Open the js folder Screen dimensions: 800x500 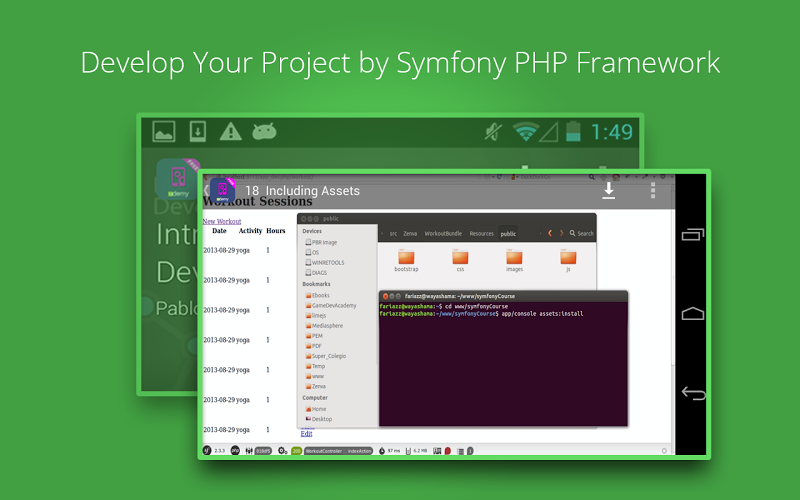568,260
